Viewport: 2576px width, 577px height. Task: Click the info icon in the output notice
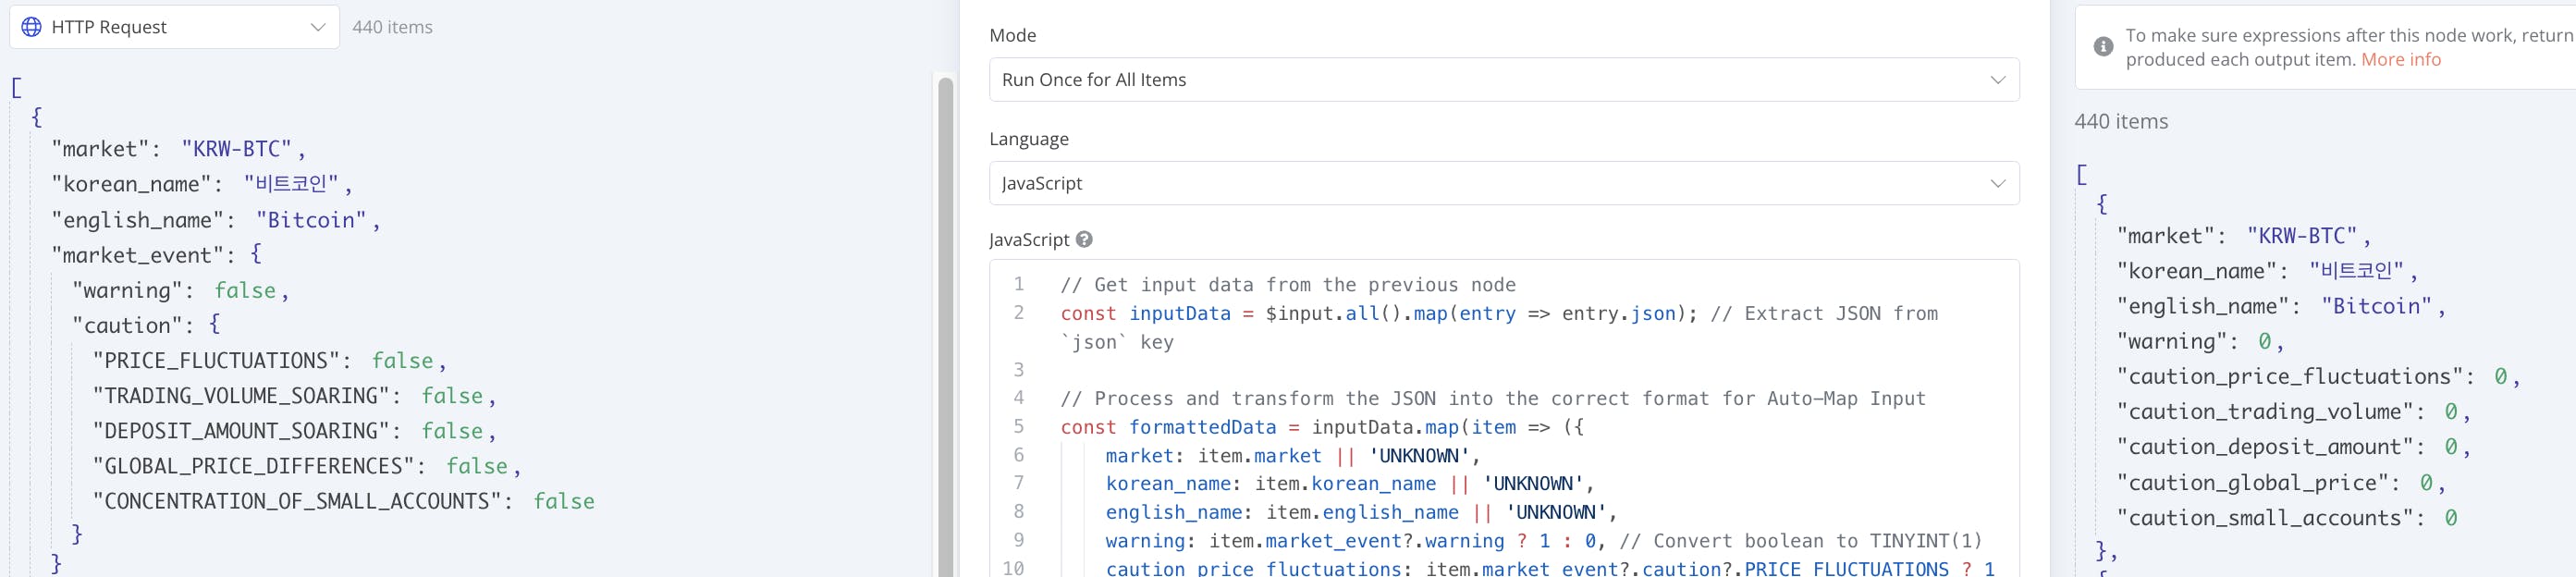tap(2103, 47)
